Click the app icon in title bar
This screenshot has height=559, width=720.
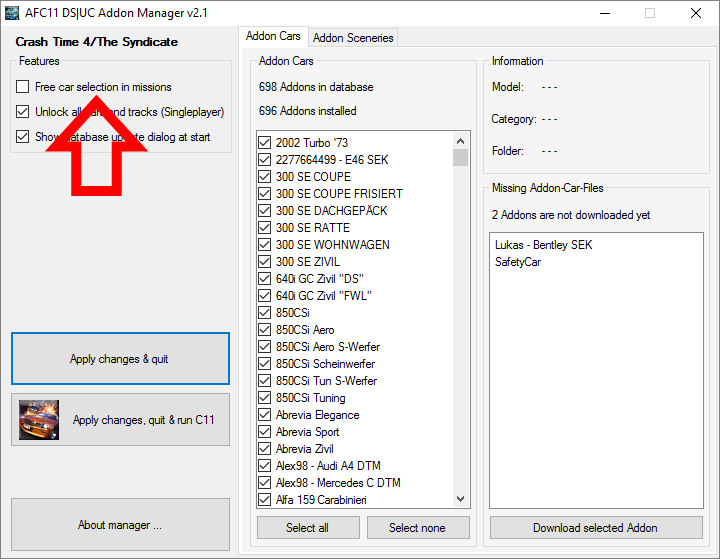tap(13, 13)
